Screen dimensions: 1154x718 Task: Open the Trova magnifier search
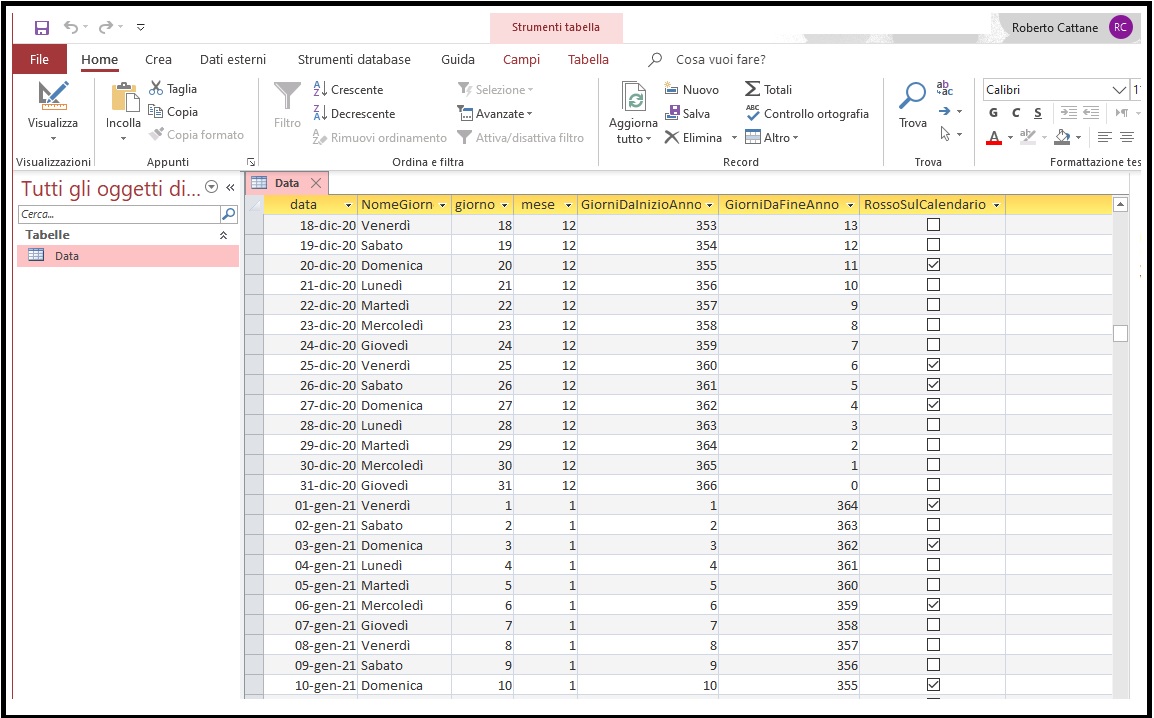(x=913, y=96)
